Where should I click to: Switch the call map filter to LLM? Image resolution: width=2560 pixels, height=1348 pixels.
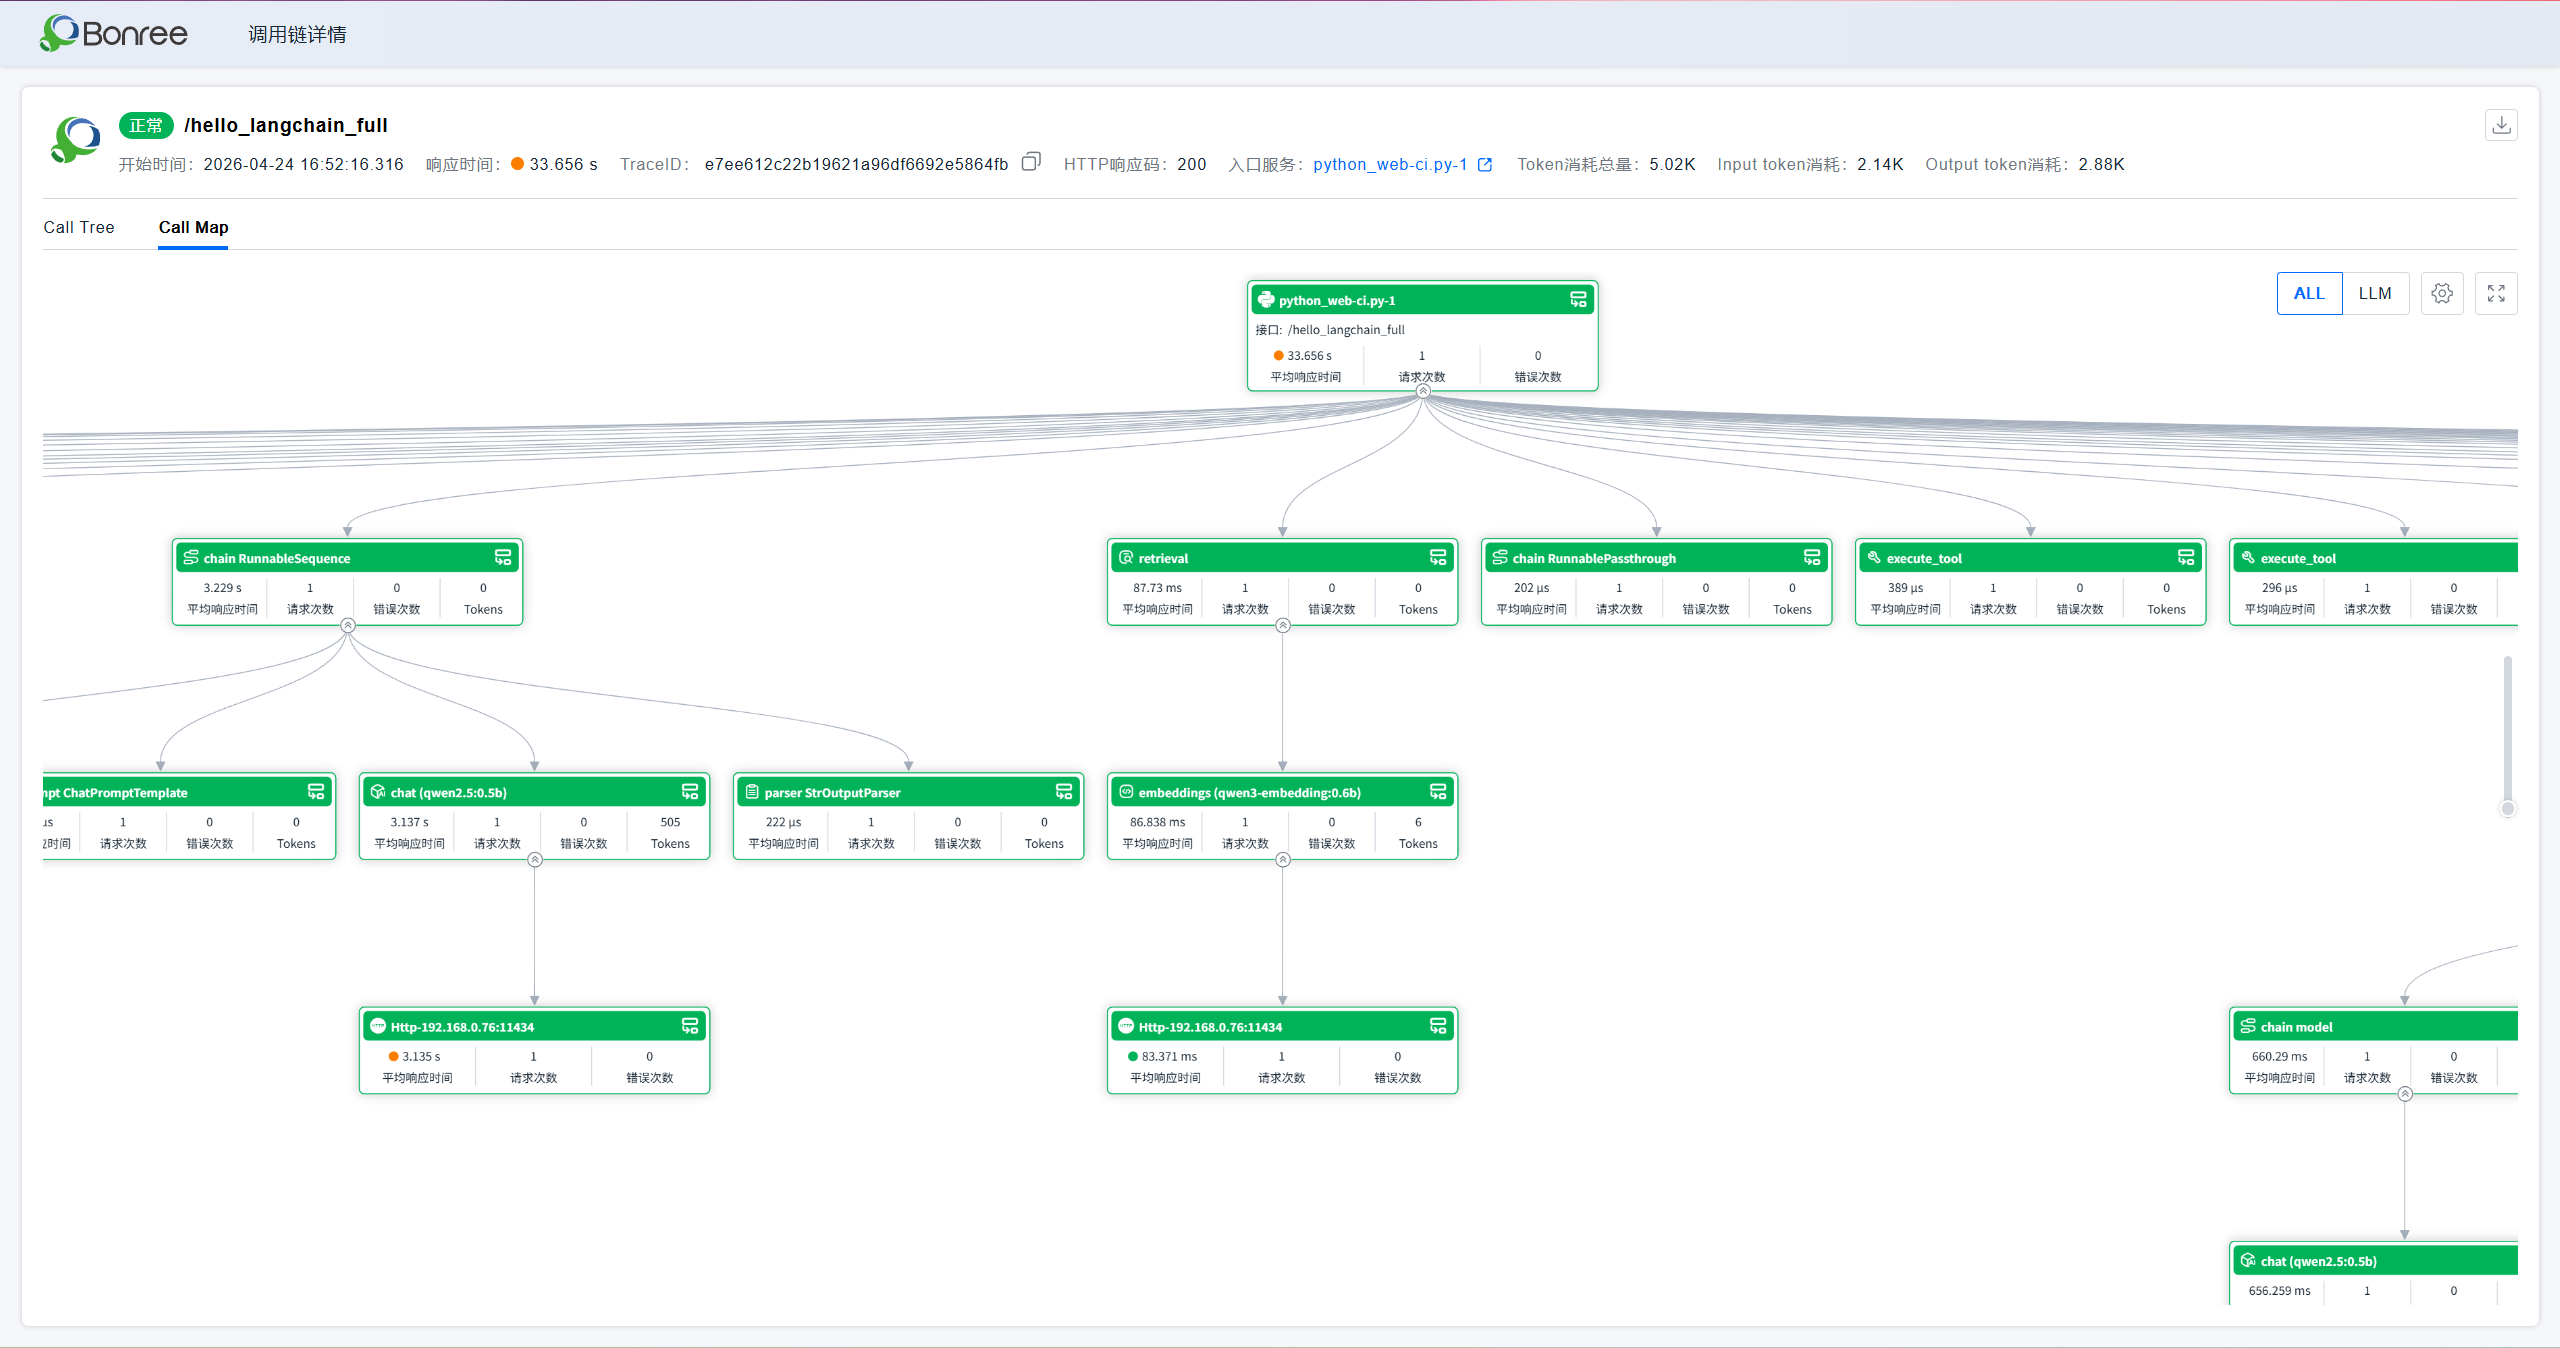coord(2375,293)
